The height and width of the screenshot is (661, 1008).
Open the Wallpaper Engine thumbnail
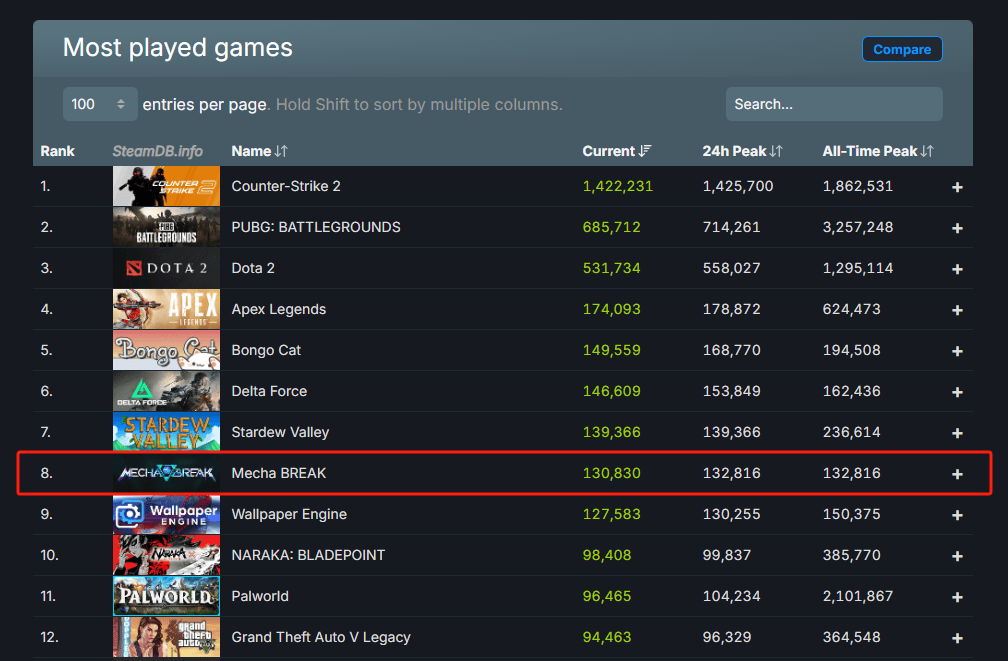pos(166,514)
